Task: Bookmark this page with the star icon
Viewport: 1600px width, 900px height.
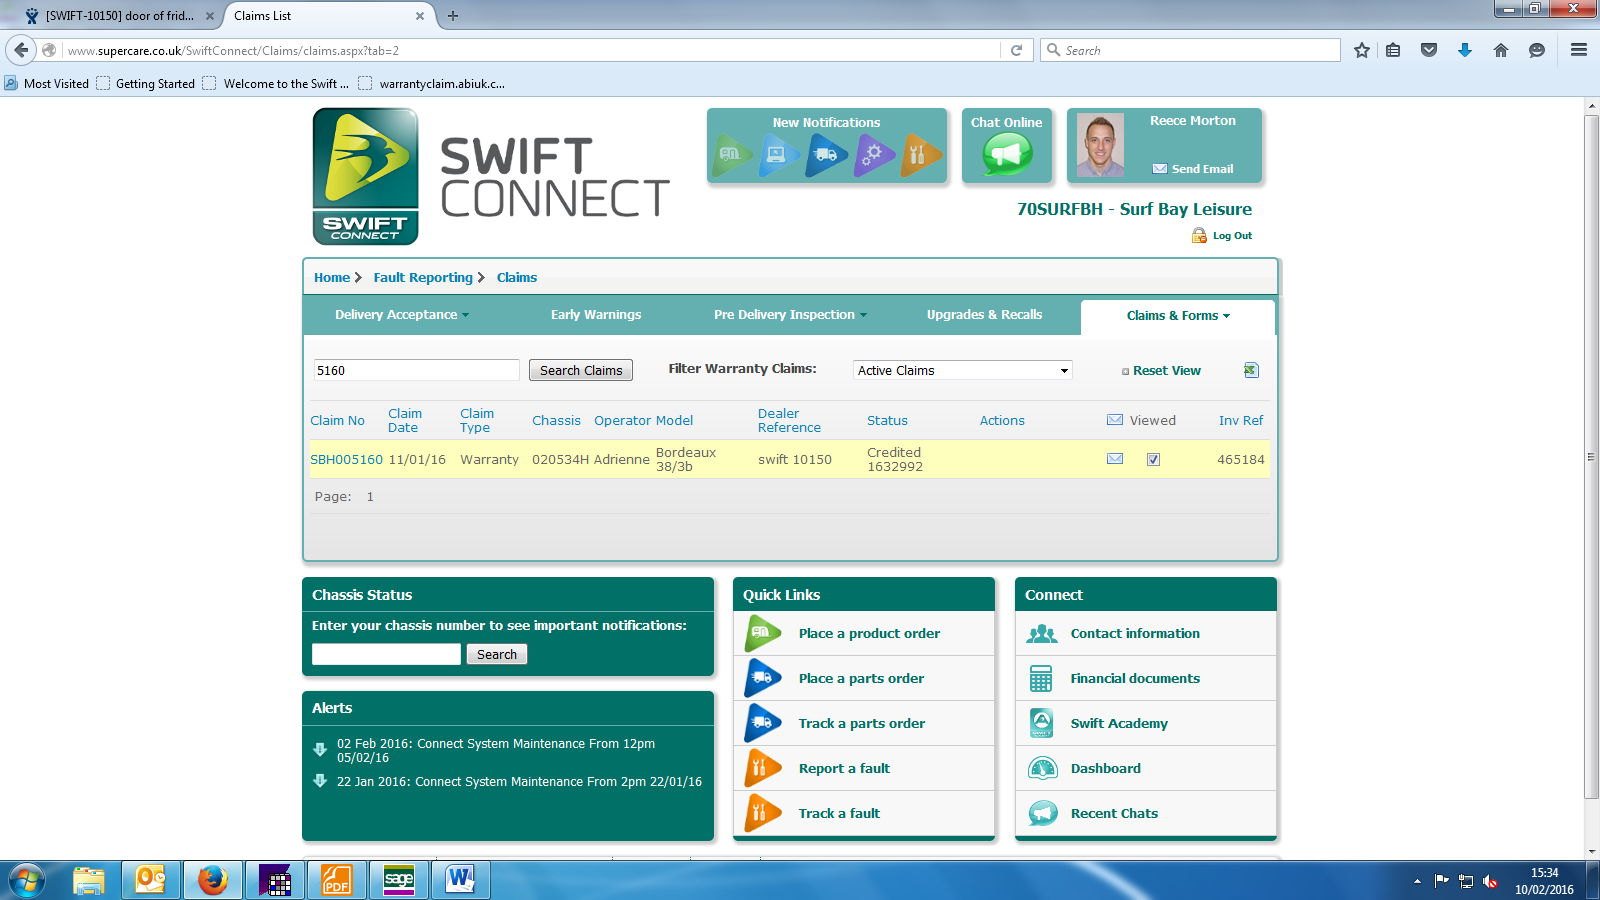Action: (x=1361, y=50)
